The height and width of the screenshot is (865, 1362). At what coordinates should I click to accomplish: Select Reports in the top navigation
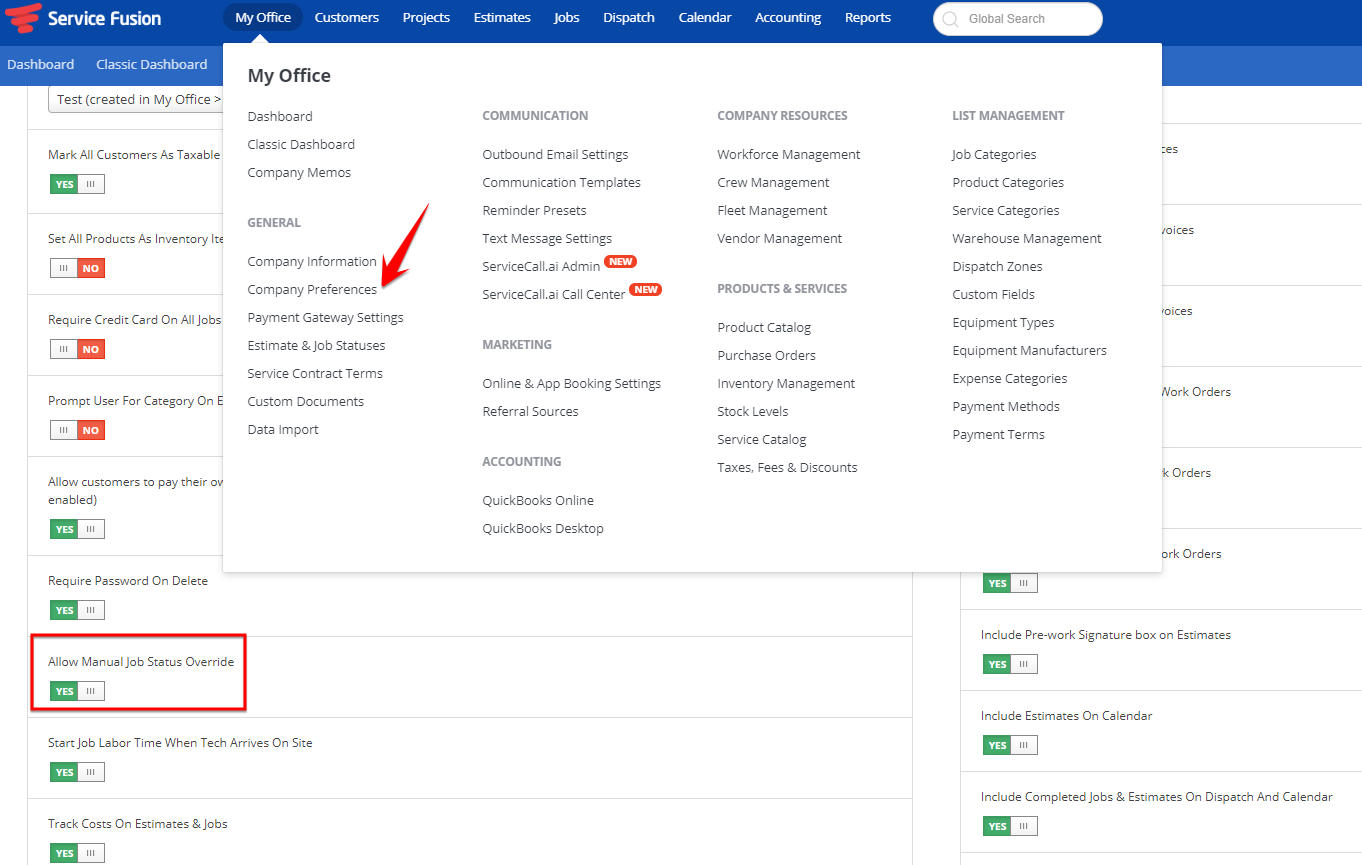point(867,18)
